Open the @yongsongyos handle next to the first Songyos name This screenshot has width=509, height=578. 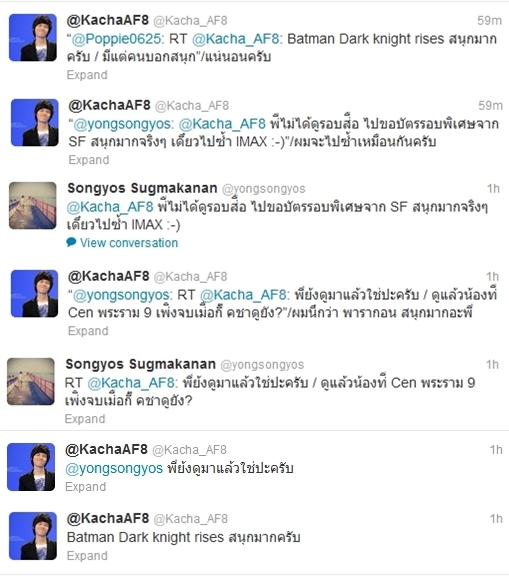click(264, 189)
